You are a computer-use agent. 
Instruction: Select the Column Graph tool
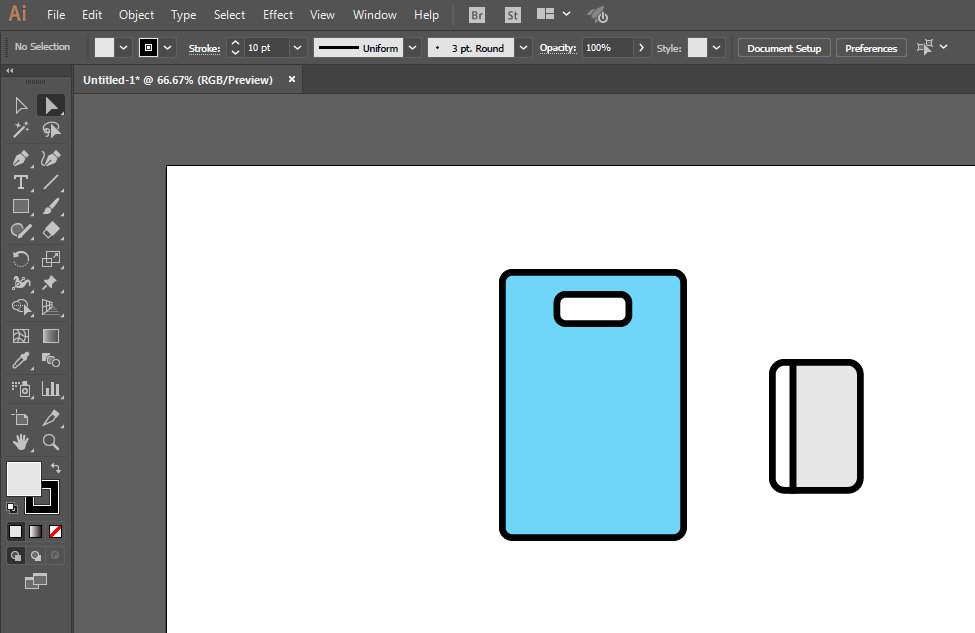[x=51, y=389]
